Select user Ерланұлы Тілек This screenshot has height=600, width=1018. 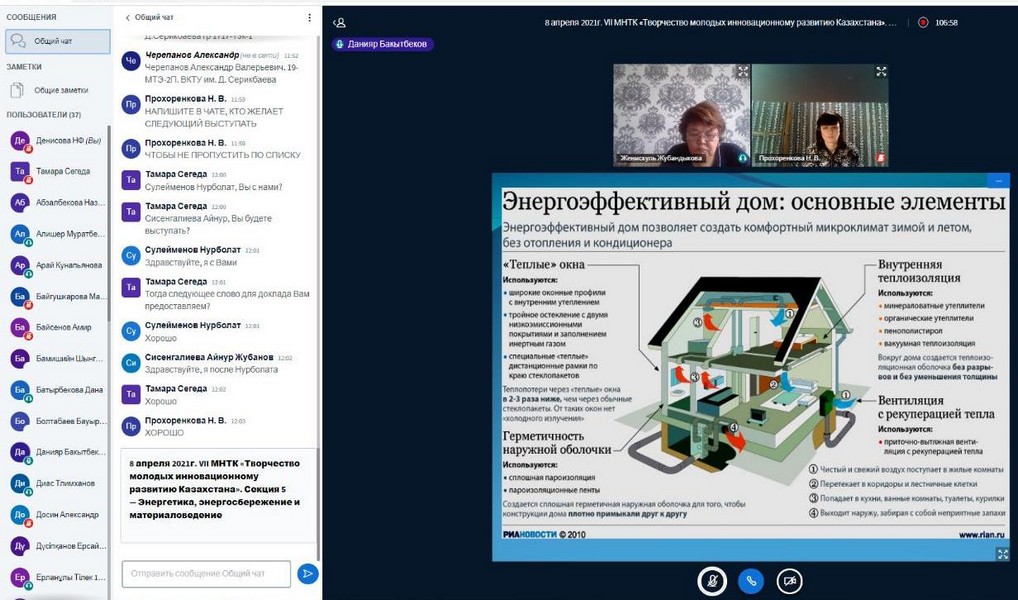[x=56, y=577]
